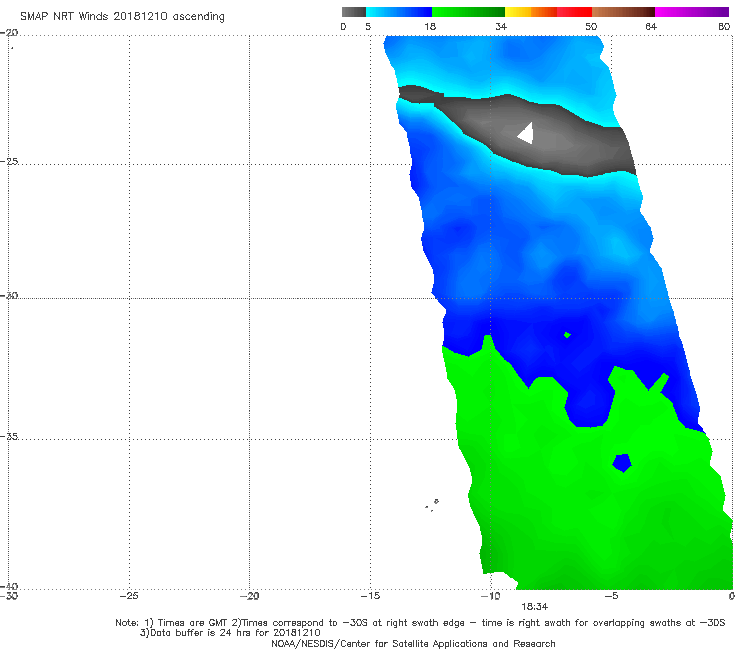Click the longitude axis label "-15"
Screen dimensions: 740x650
pos(370,596)
